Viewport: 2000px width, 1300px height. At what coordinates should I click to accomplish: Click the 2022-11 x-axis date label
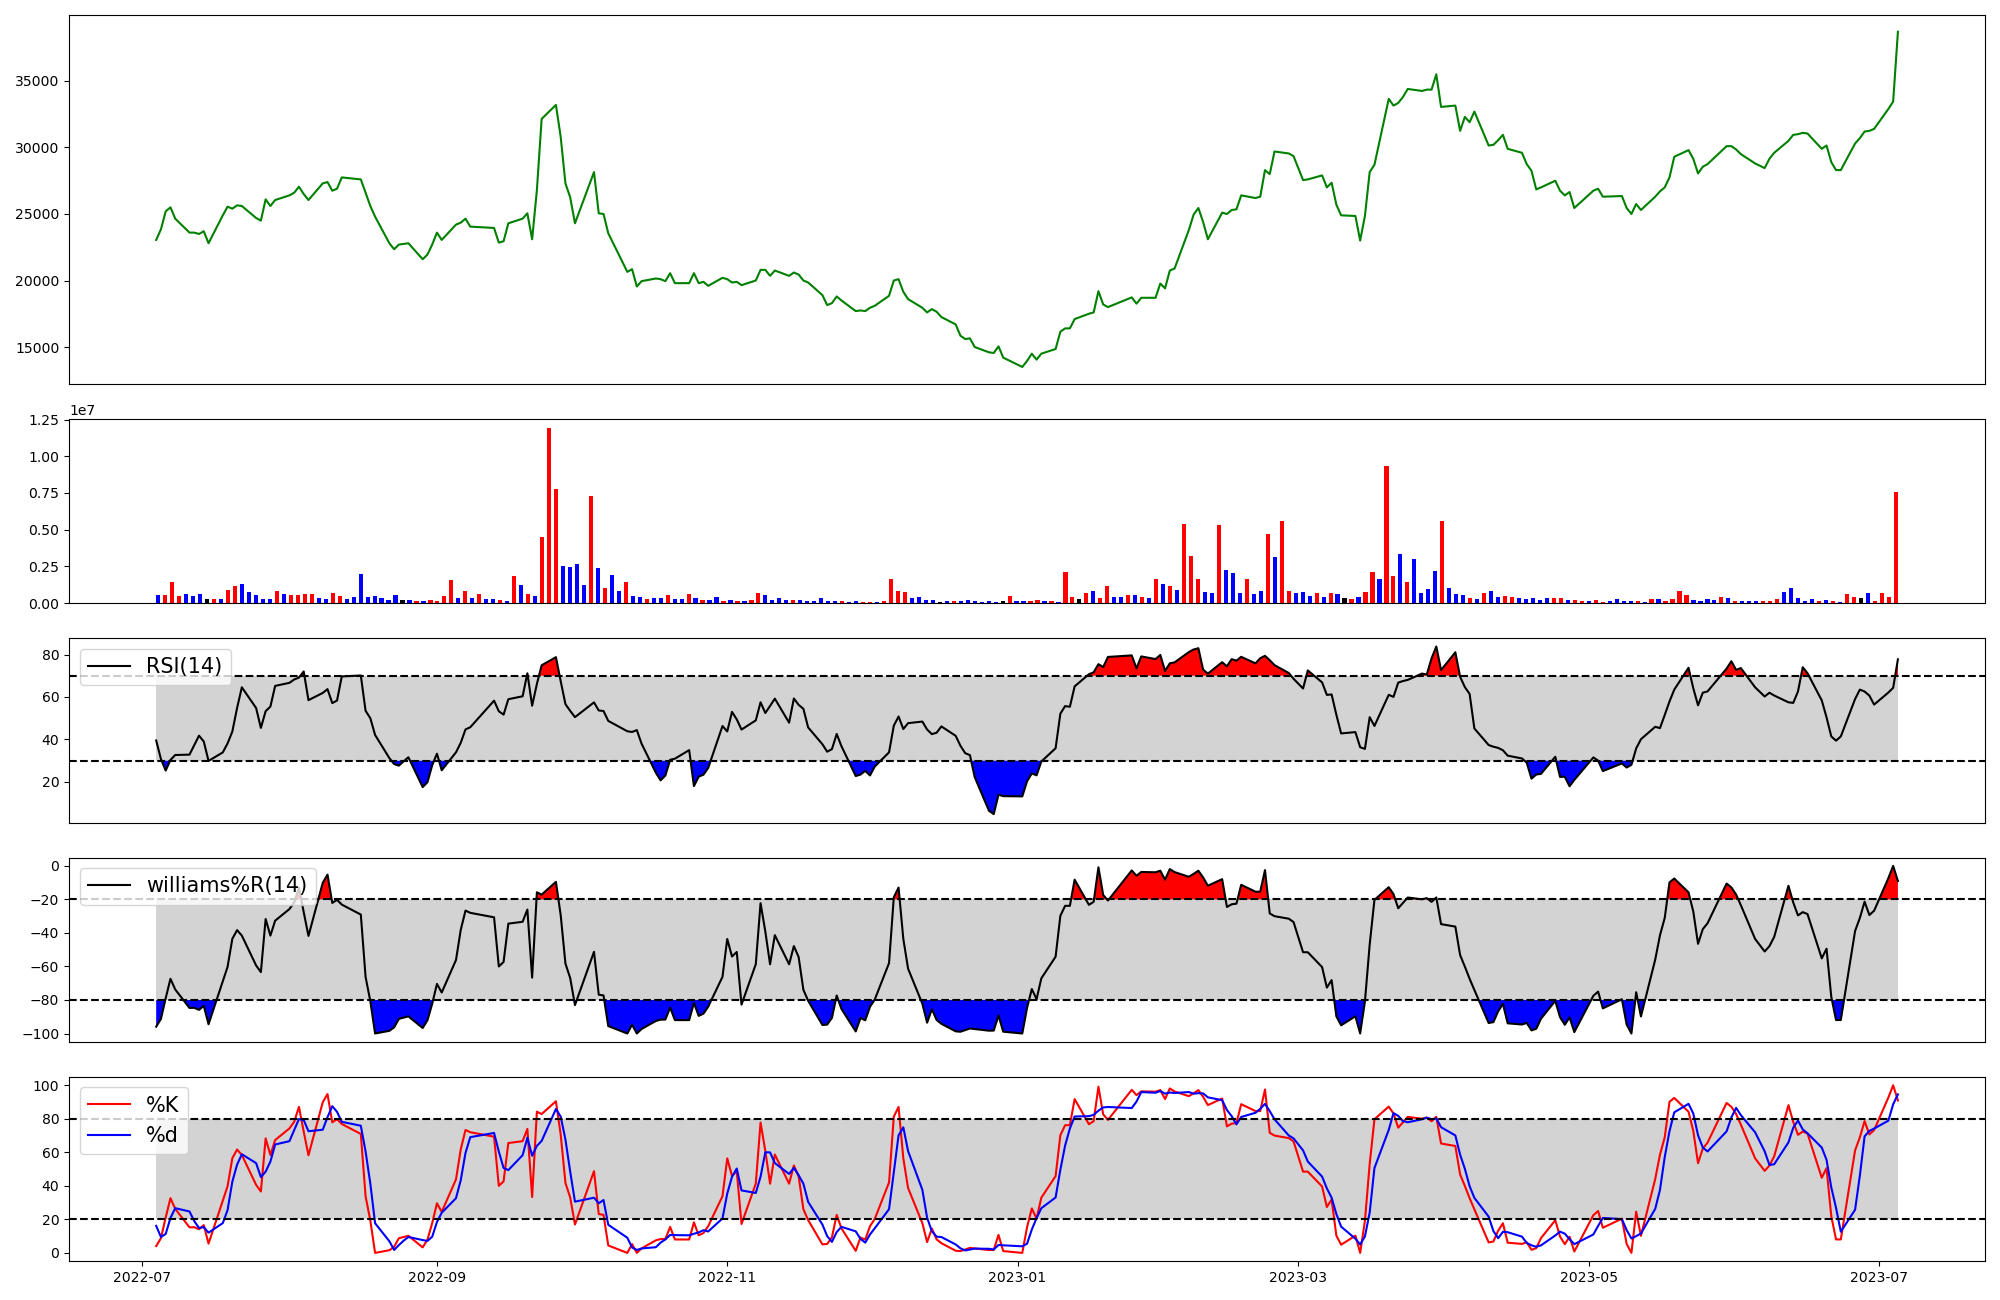tap(727, 1277)
